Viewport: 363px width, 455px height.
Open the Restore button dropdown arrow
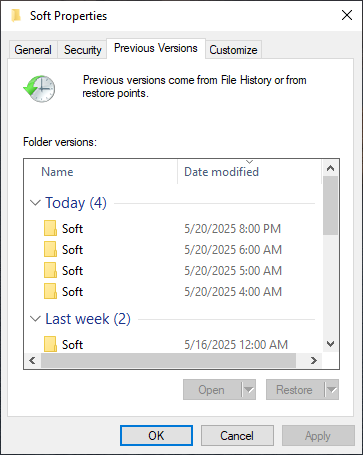pyautogui.click(x=332, y=389)
